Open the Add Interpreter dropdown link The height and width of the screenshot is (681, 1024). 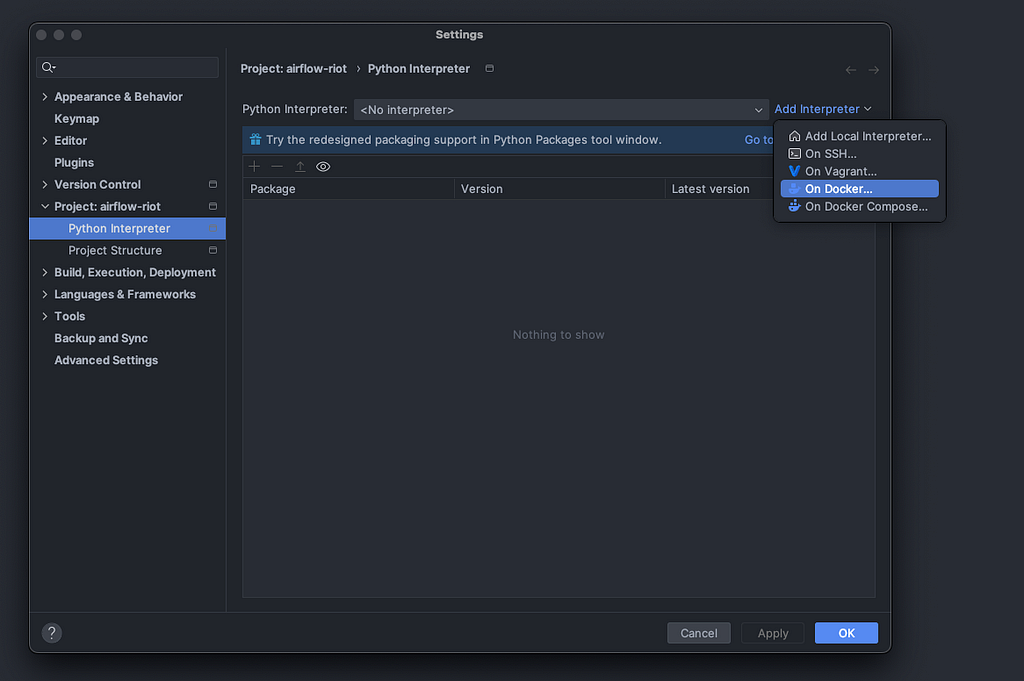[822, 109]
